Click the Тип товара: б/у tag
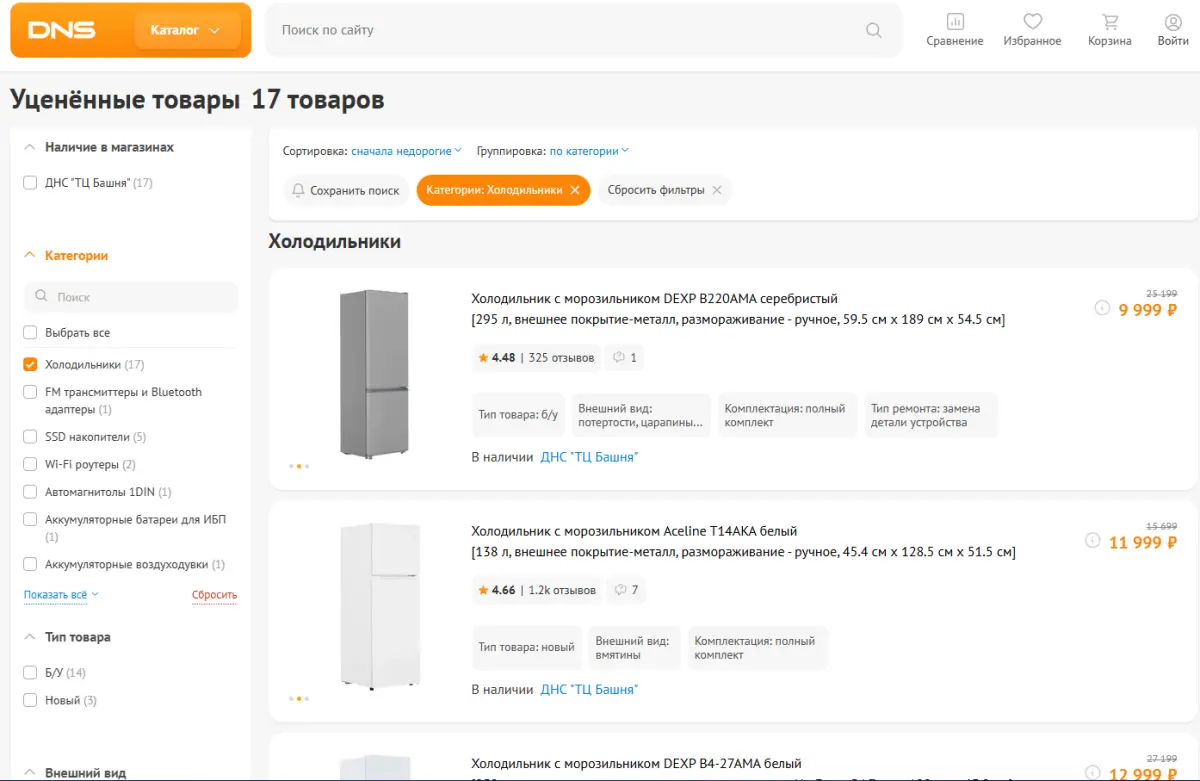 [518, 415]
